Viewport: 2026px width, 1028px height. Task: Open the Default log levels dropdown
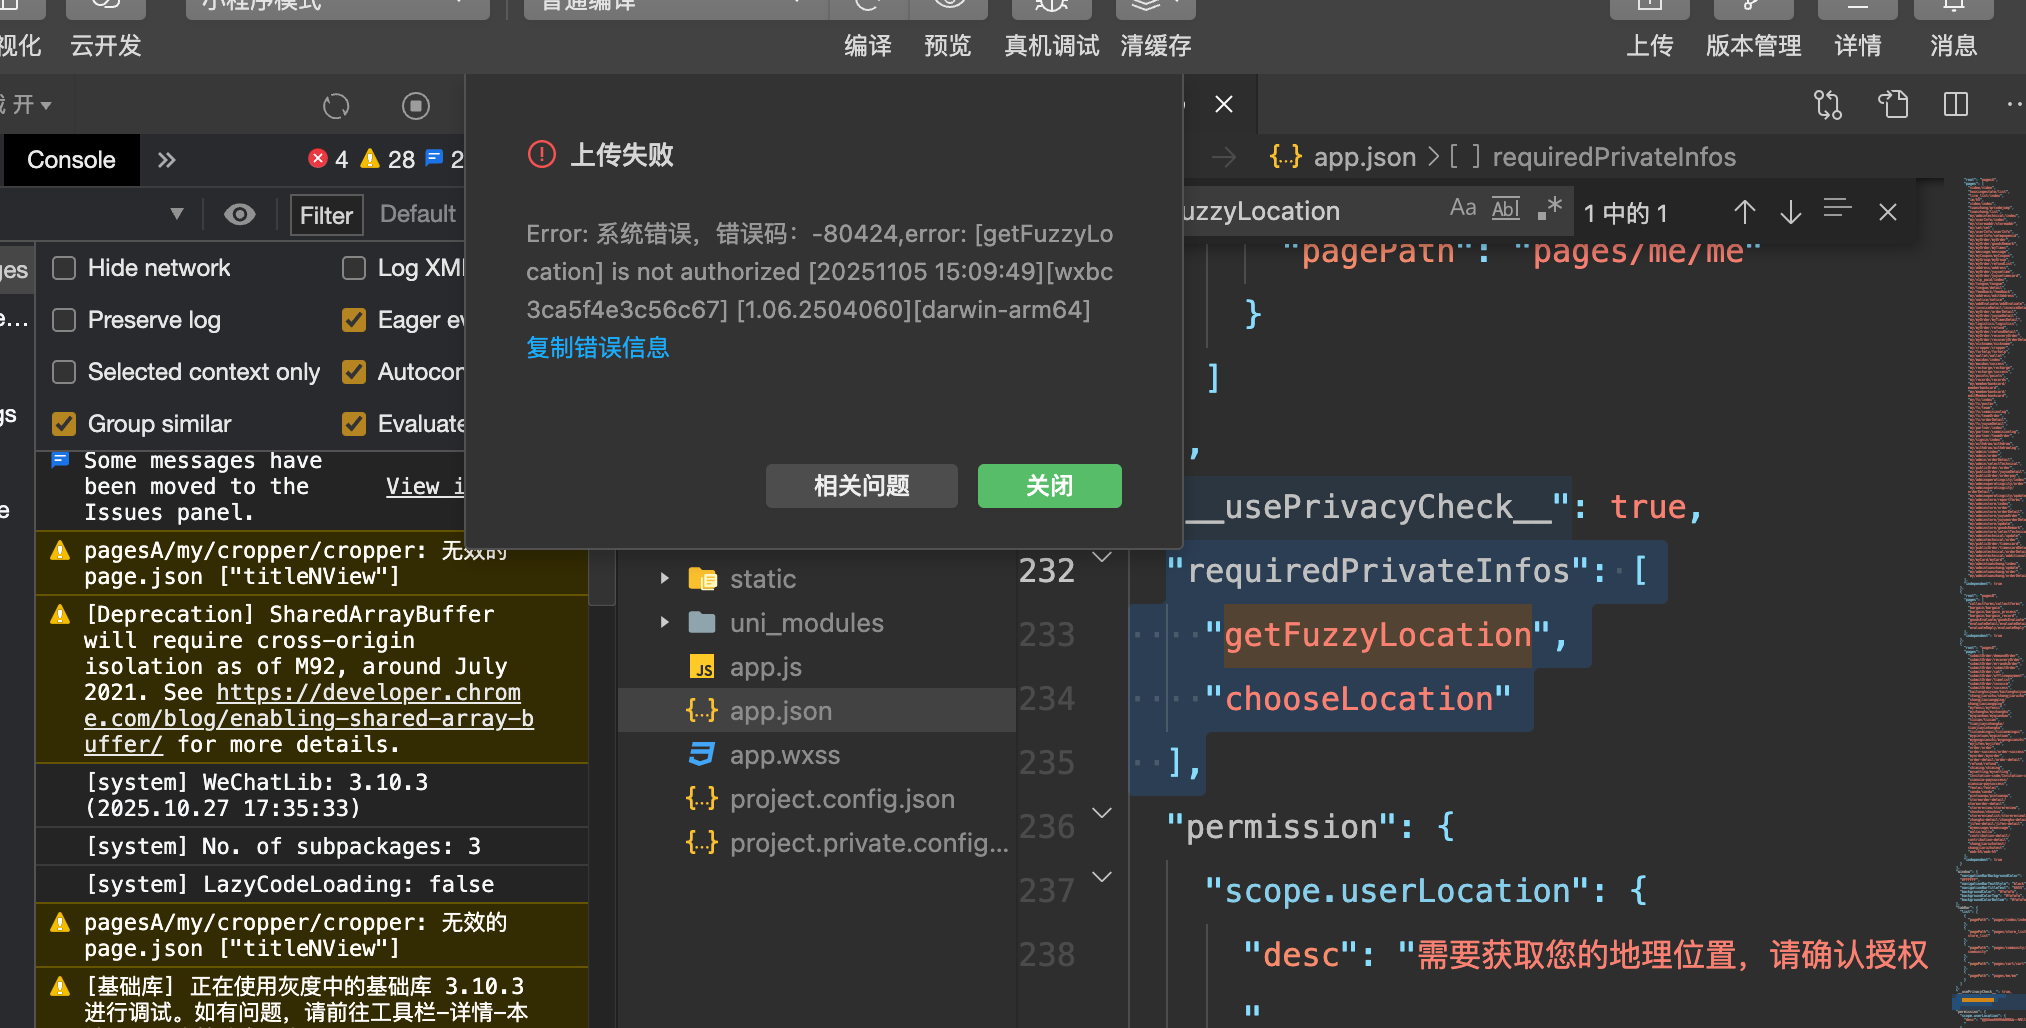418,214
